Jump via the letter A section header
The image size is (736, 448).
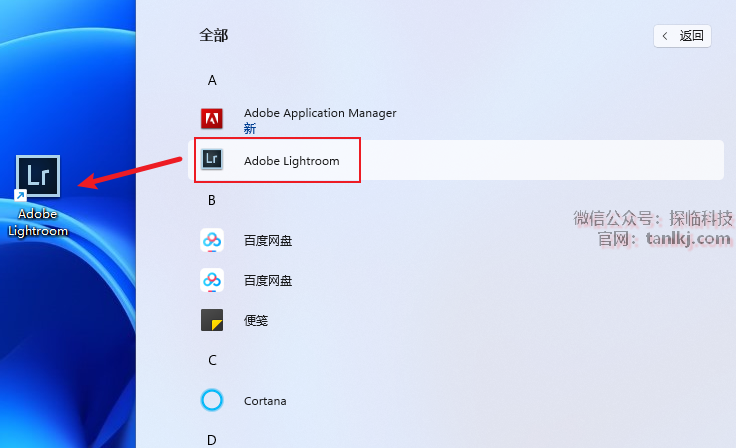point(212,80)
